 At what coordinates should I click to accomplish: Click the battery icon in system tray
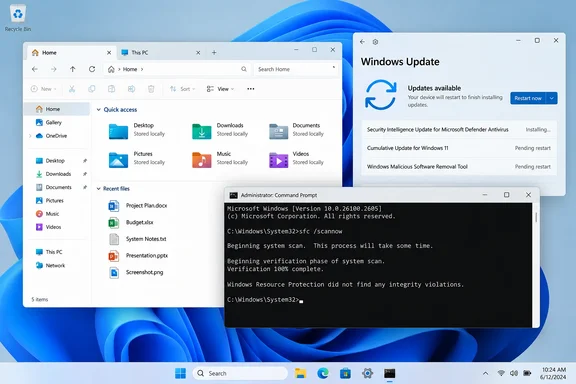click(x=527, y=373)
